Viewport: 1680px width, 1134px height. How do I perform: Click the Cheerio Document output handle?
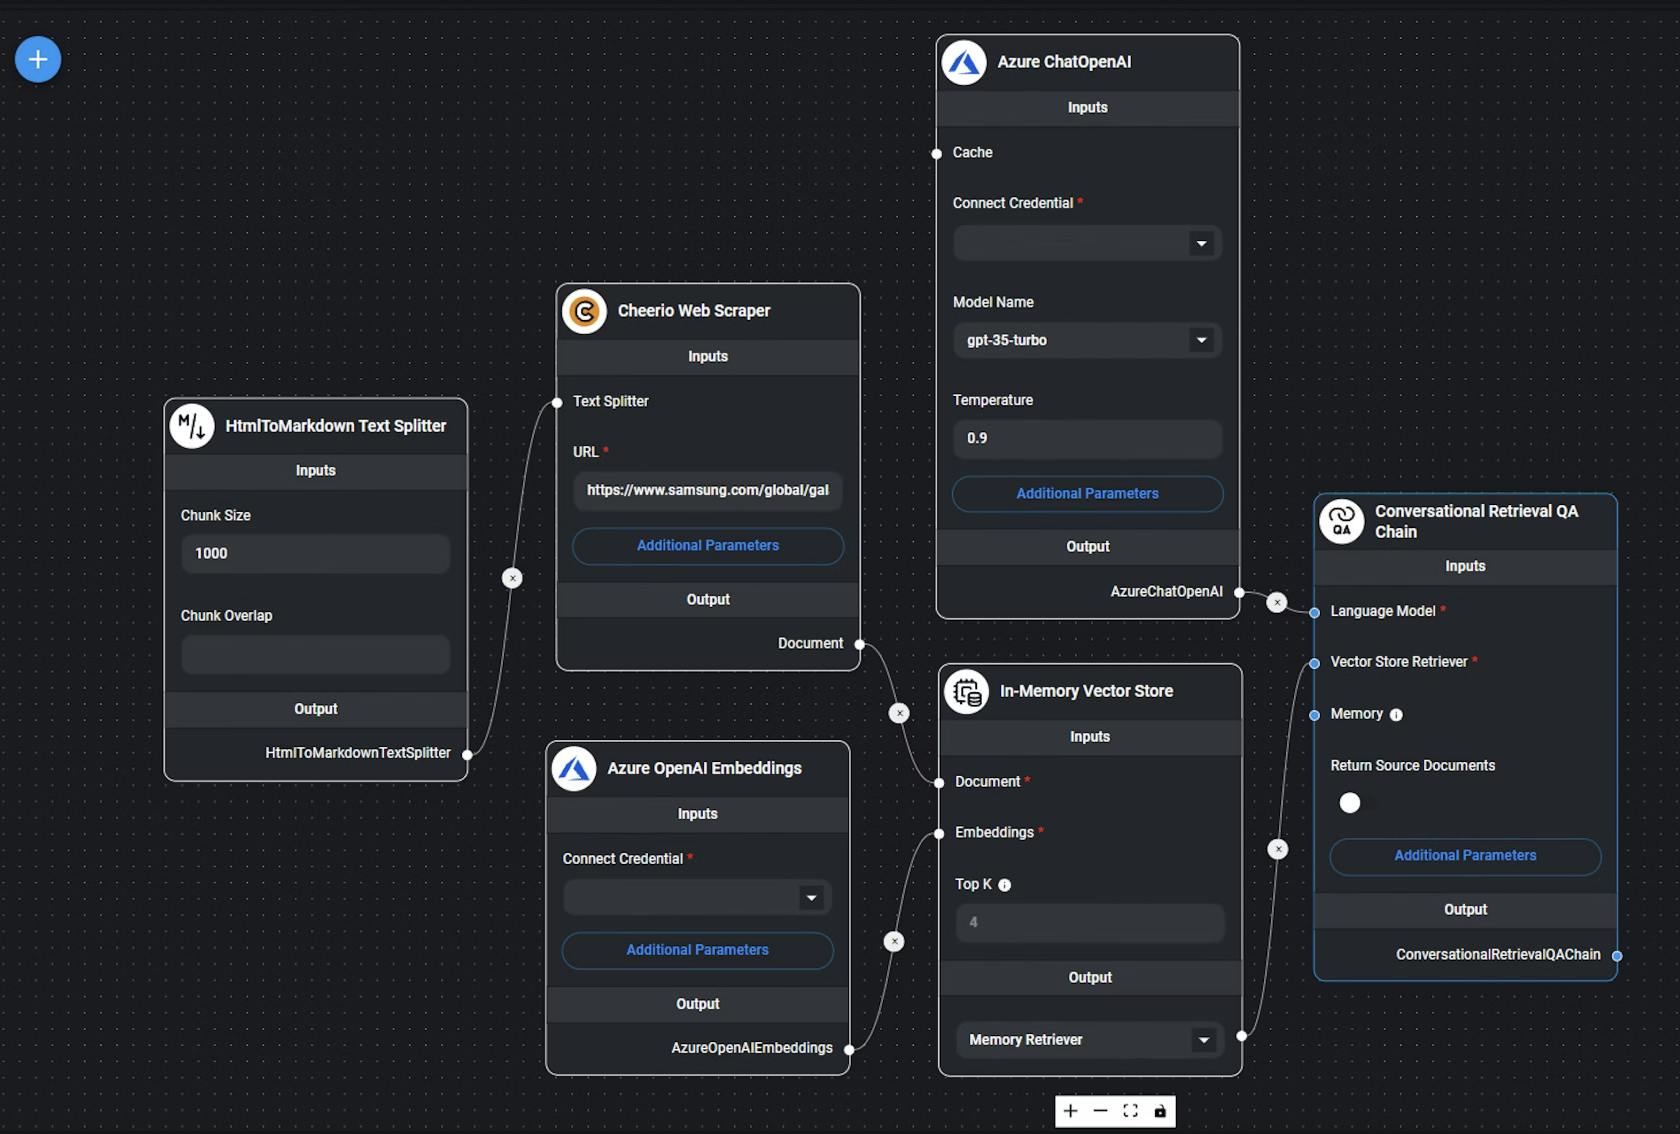coord(859,645)
